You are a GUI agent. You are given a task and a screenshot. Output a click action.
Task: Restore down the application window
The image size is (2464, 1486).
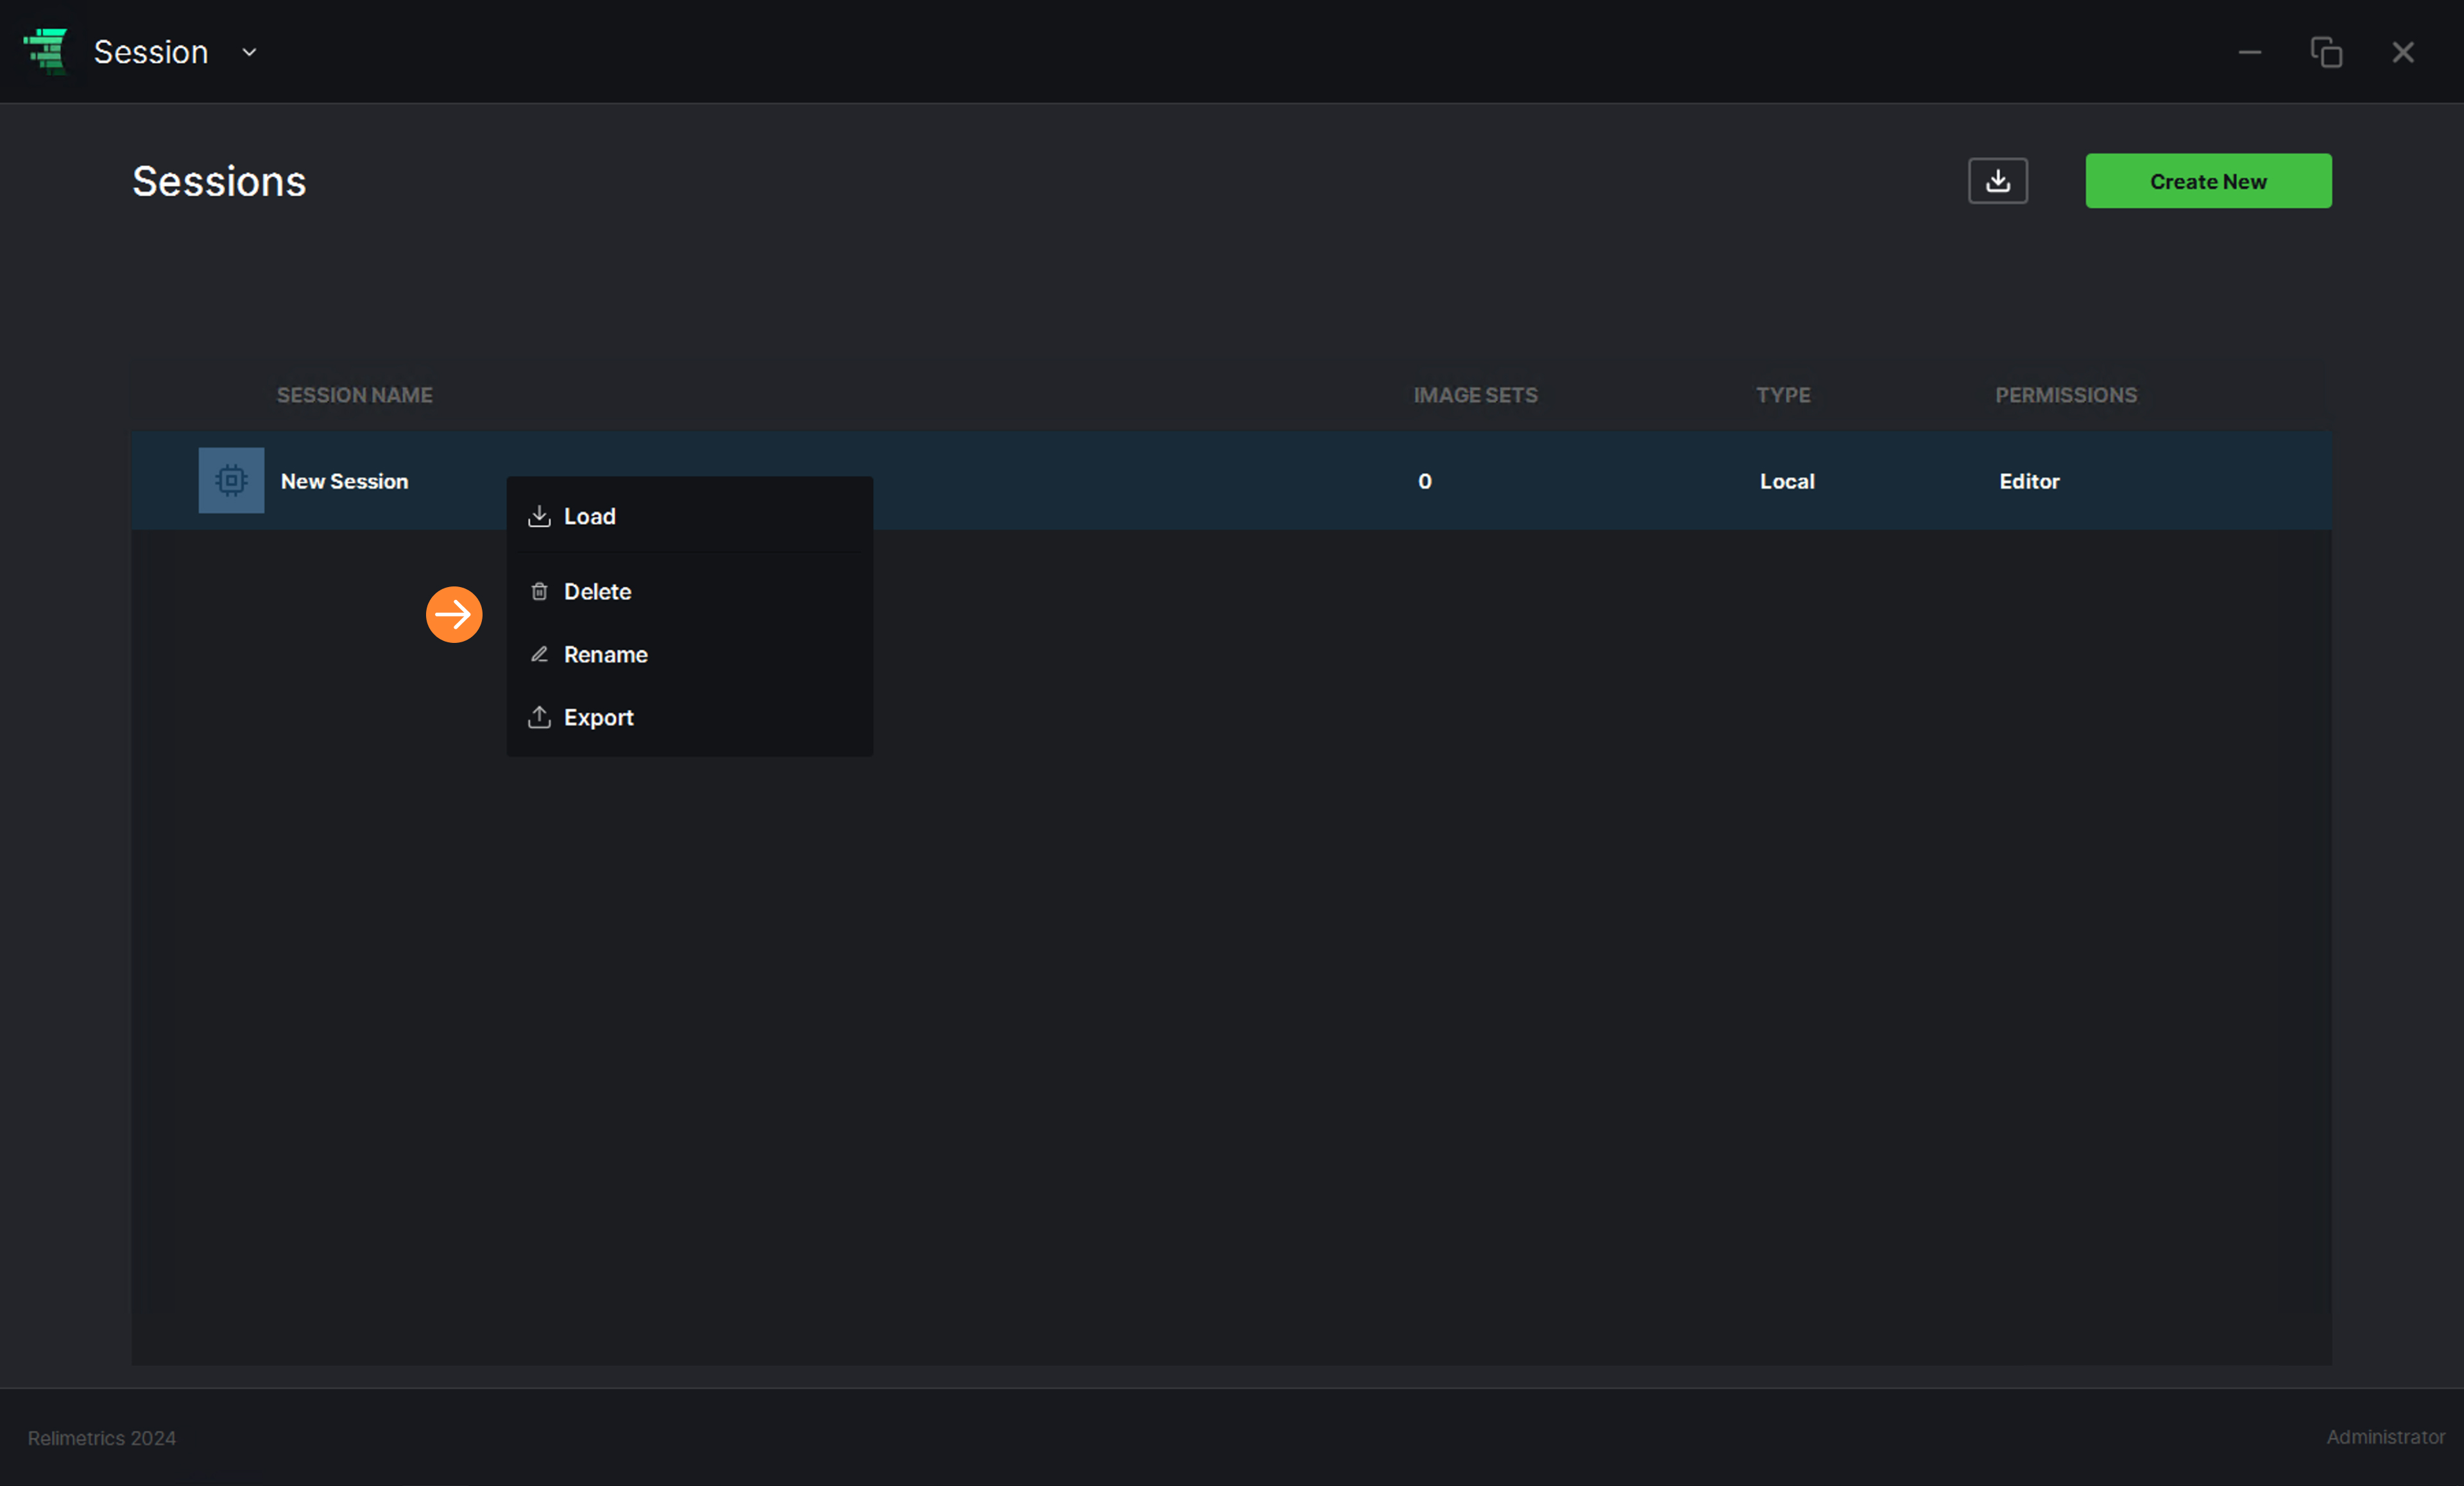click(x=2326, y=52)
